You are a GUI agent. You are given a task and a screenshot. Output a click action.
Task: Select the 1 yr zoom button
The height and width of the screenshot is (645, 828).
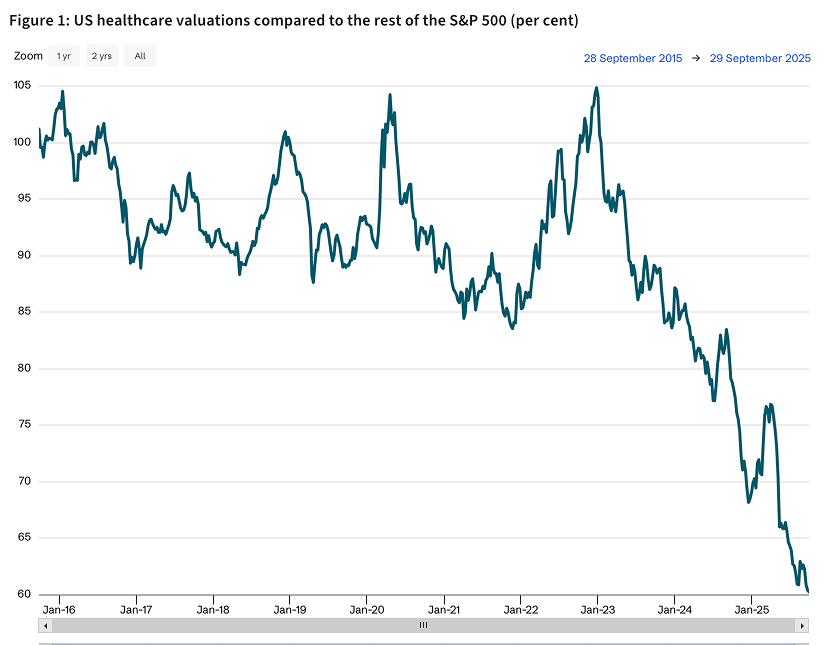pyautogui.click(x=62, y=56)
